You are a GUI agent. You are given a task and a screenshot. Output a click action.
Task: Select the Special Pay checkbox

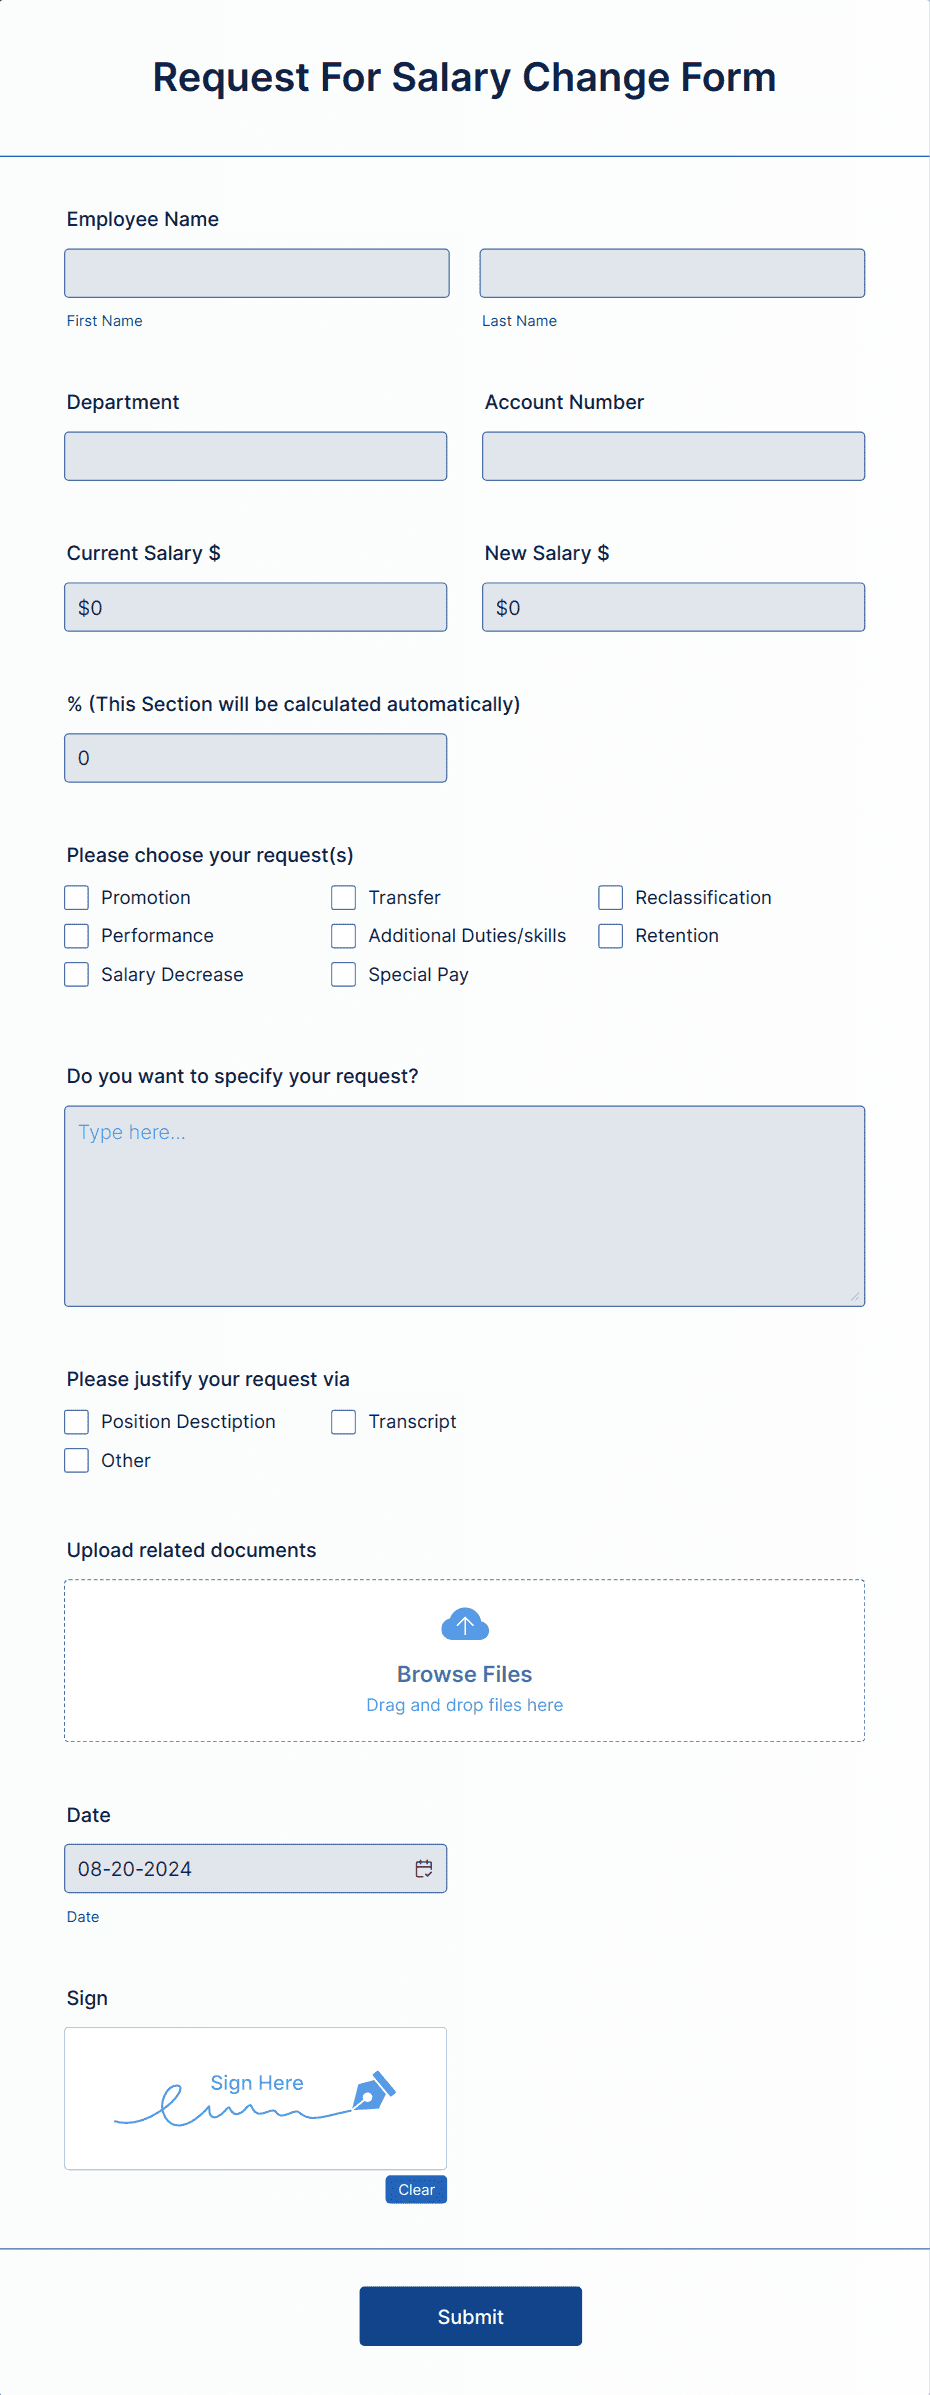[343, 973]
